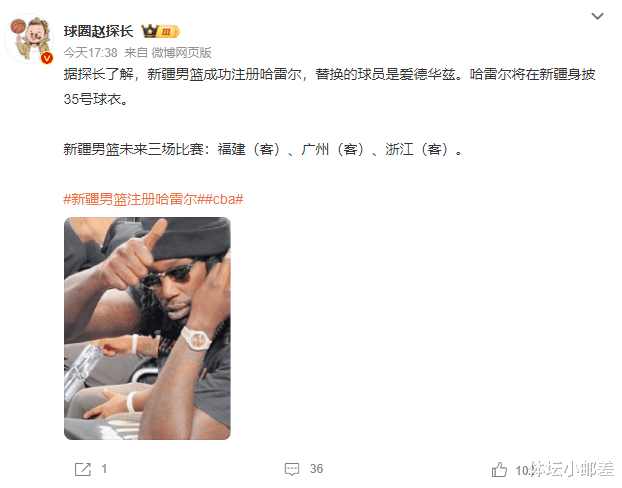Viewport: 622px width, 488px height.
Task: Click the first paragraph about 哈雷尔 registration
Action: pyautogui.click(x=329, y=75)
